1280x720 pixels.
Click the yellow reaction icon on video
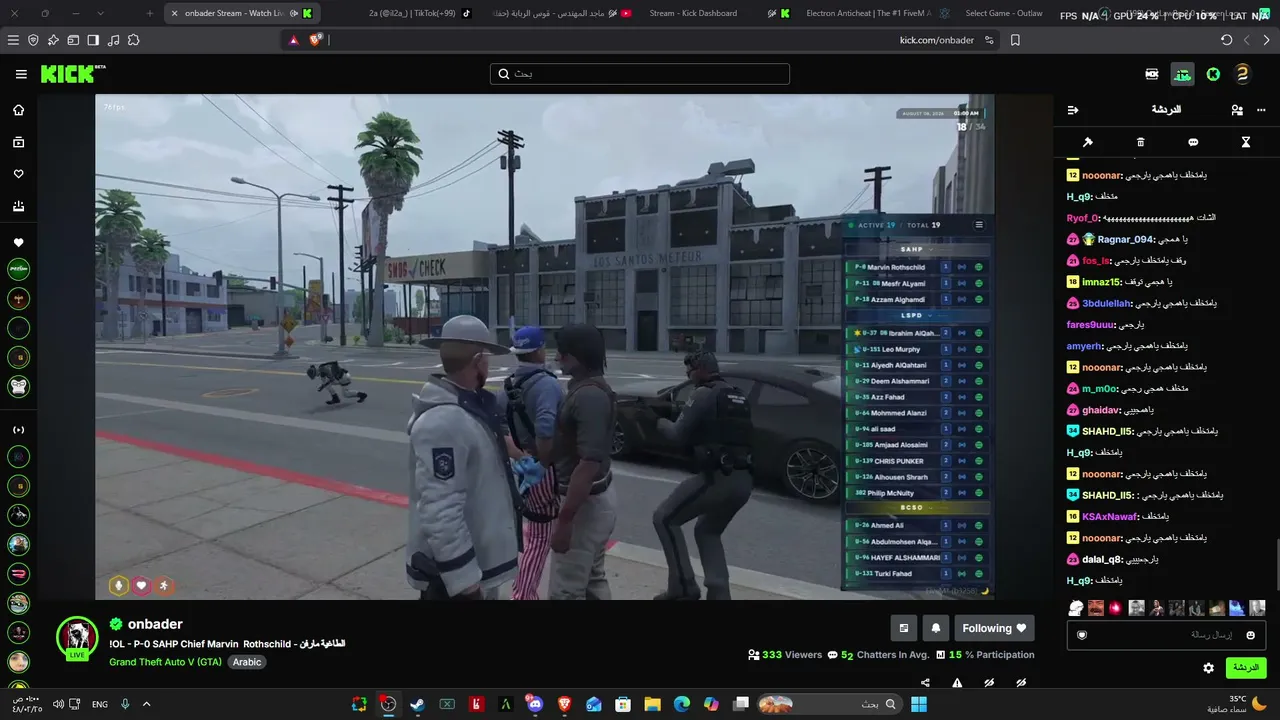click(119, 585)
